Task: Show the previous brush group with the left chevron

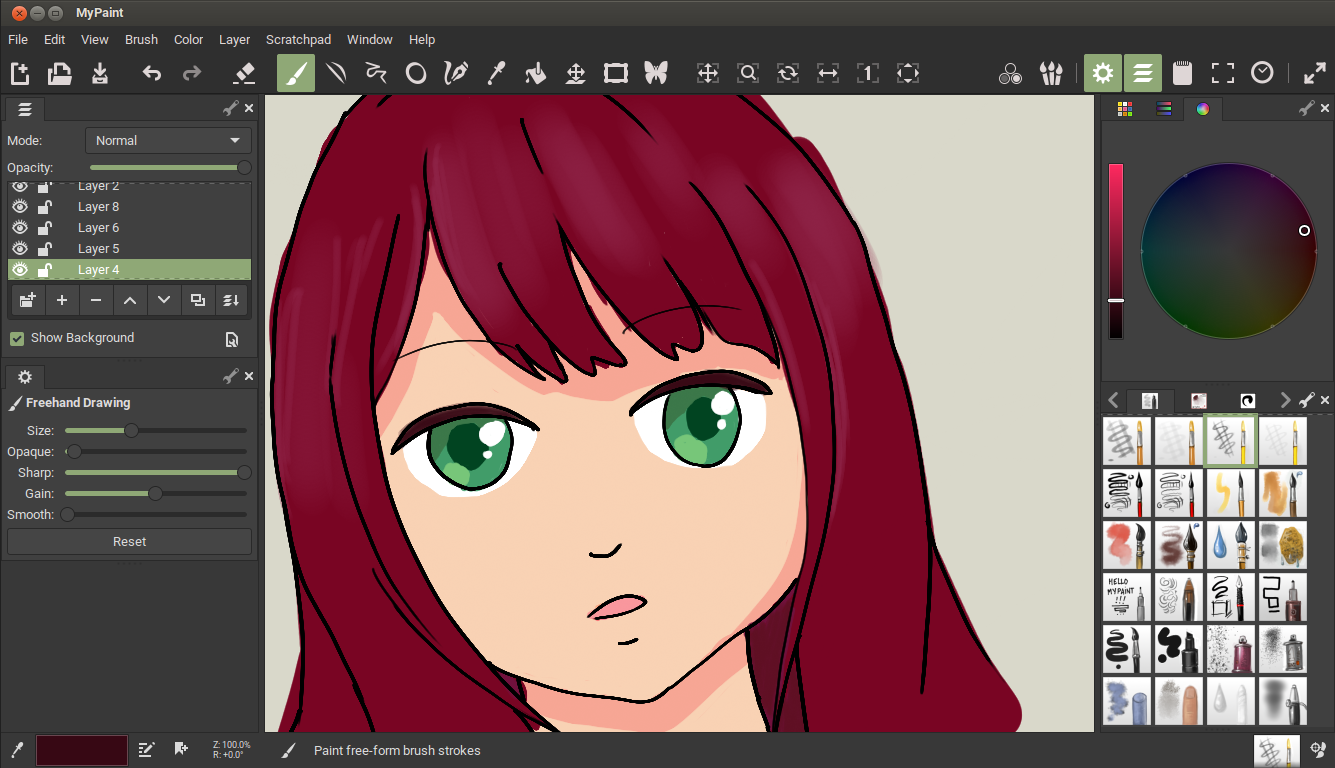Action: click(1113, 400)
